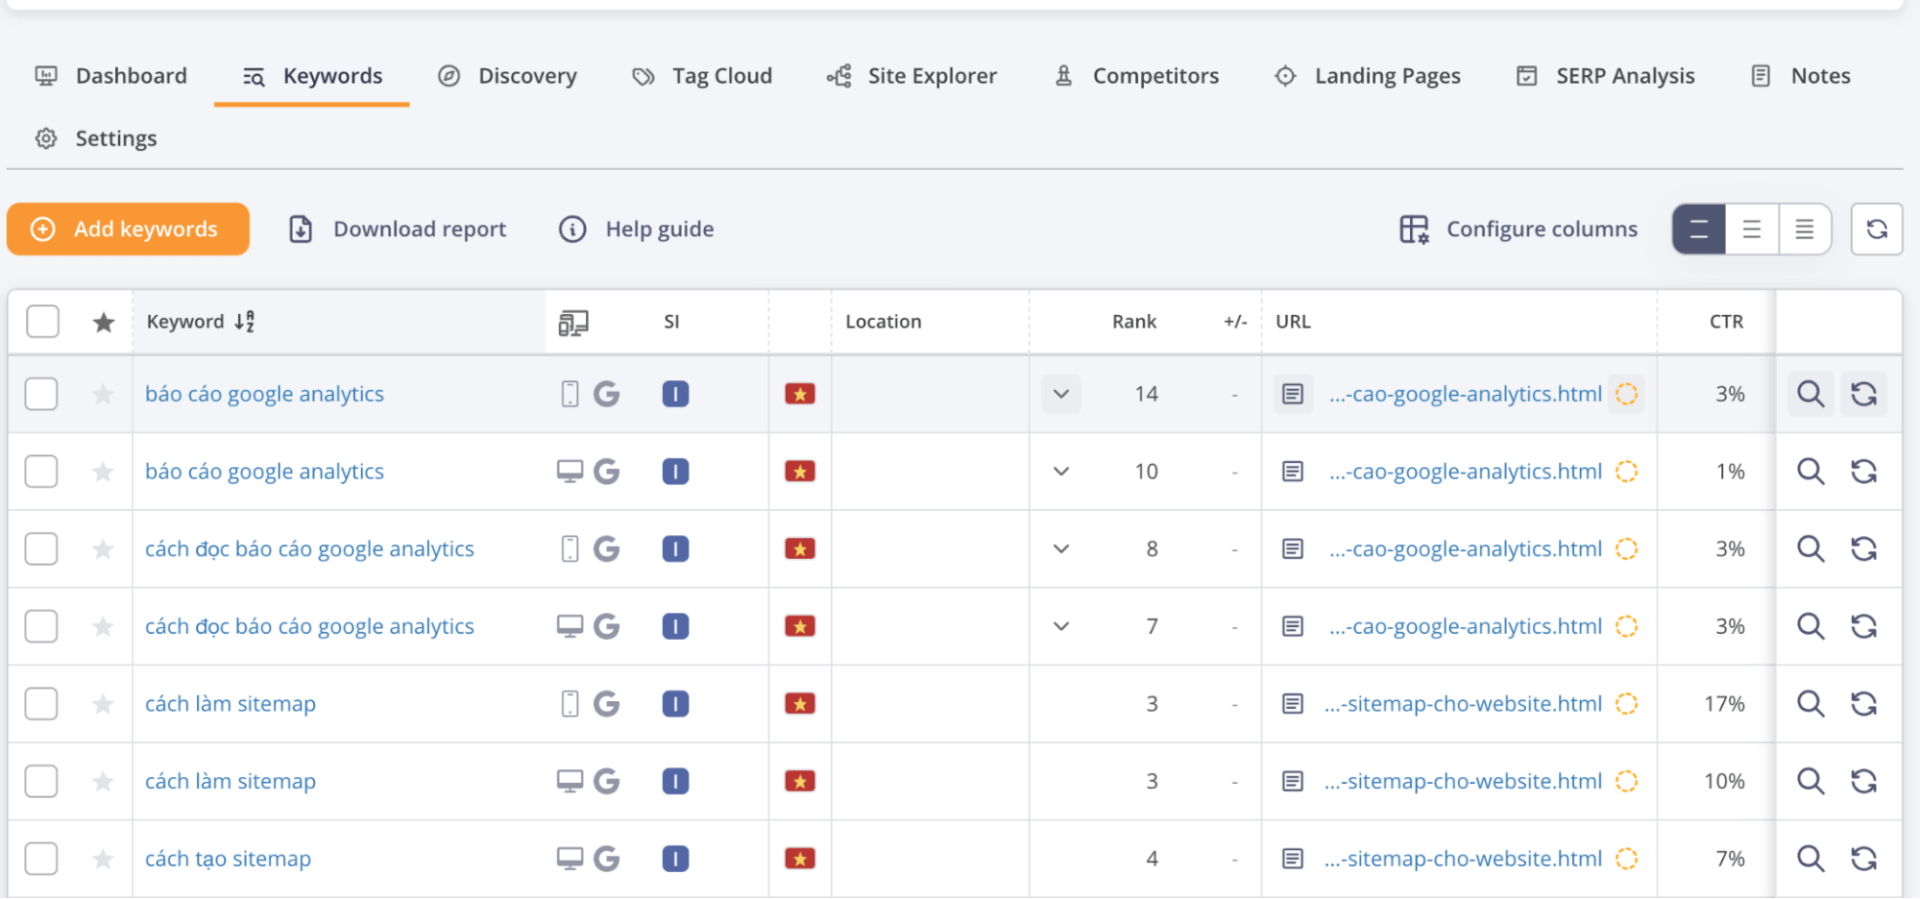Click magnifier icon in rank 7 row

(x=1810, y=626)
